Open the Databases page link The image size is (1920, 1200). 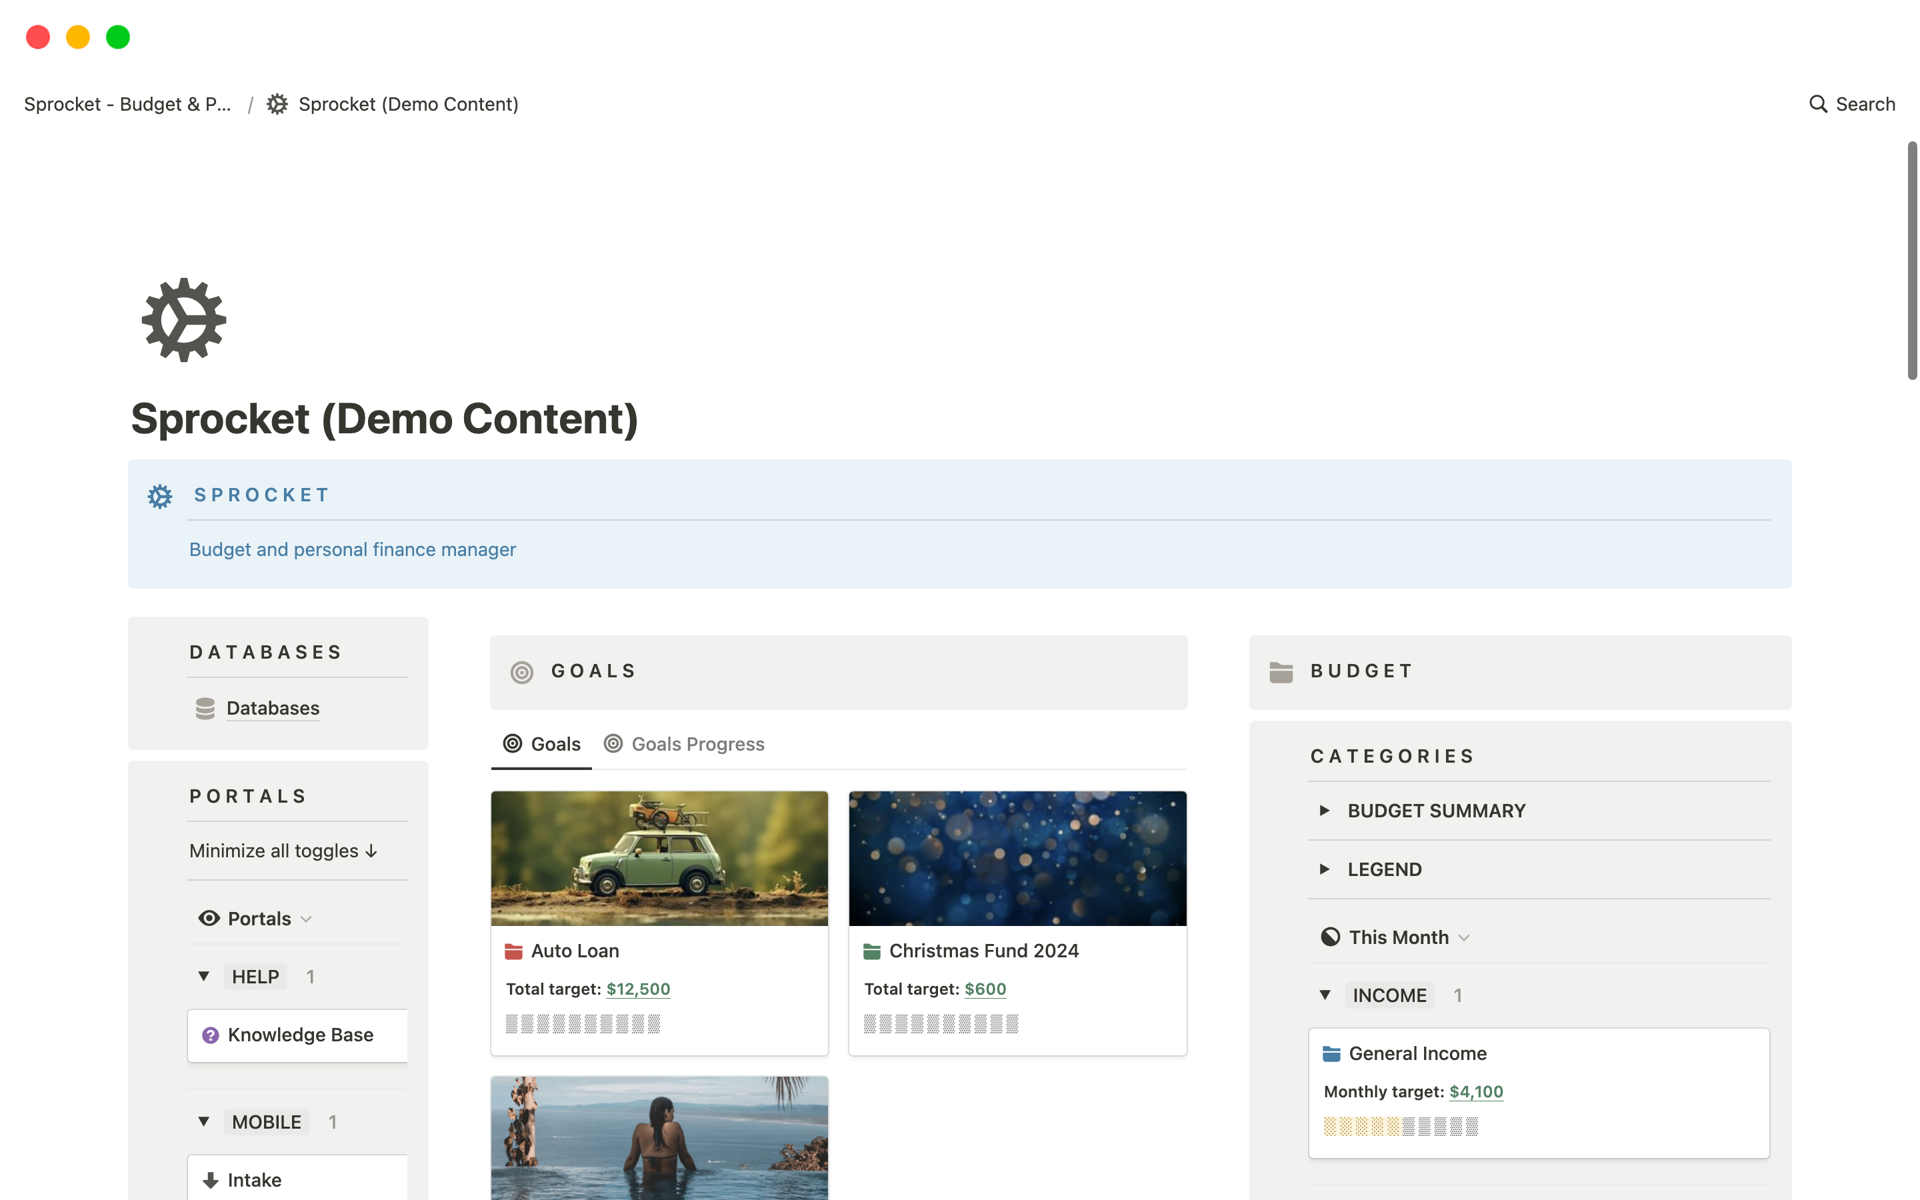273,709
